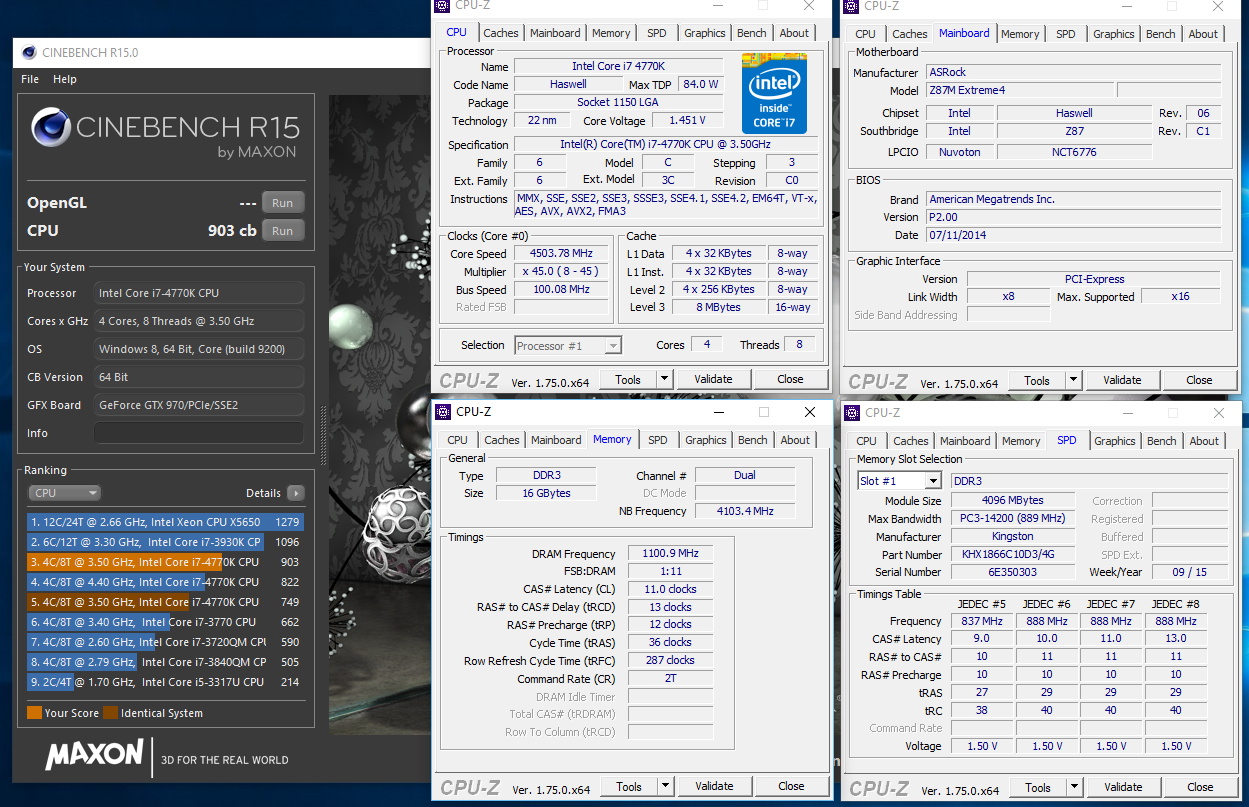This screenshot has width=1249, height=807.
Task: Click Close in the Memory window
Action: (791, 786)
